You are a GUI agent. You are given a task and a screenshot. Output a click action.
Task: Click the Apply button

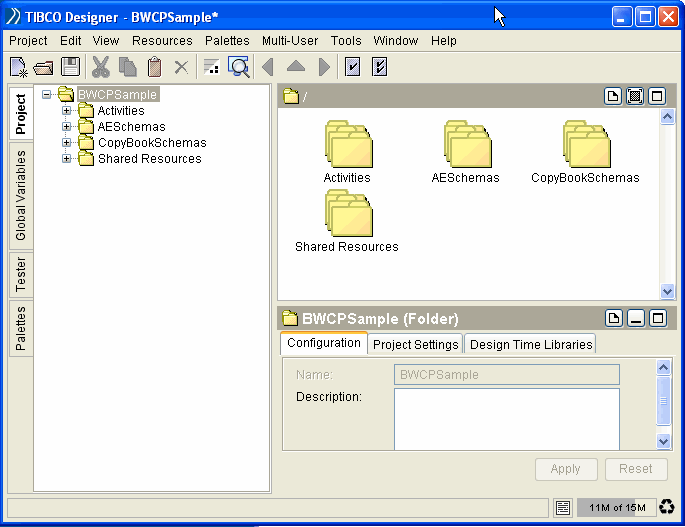pos(566,469)
